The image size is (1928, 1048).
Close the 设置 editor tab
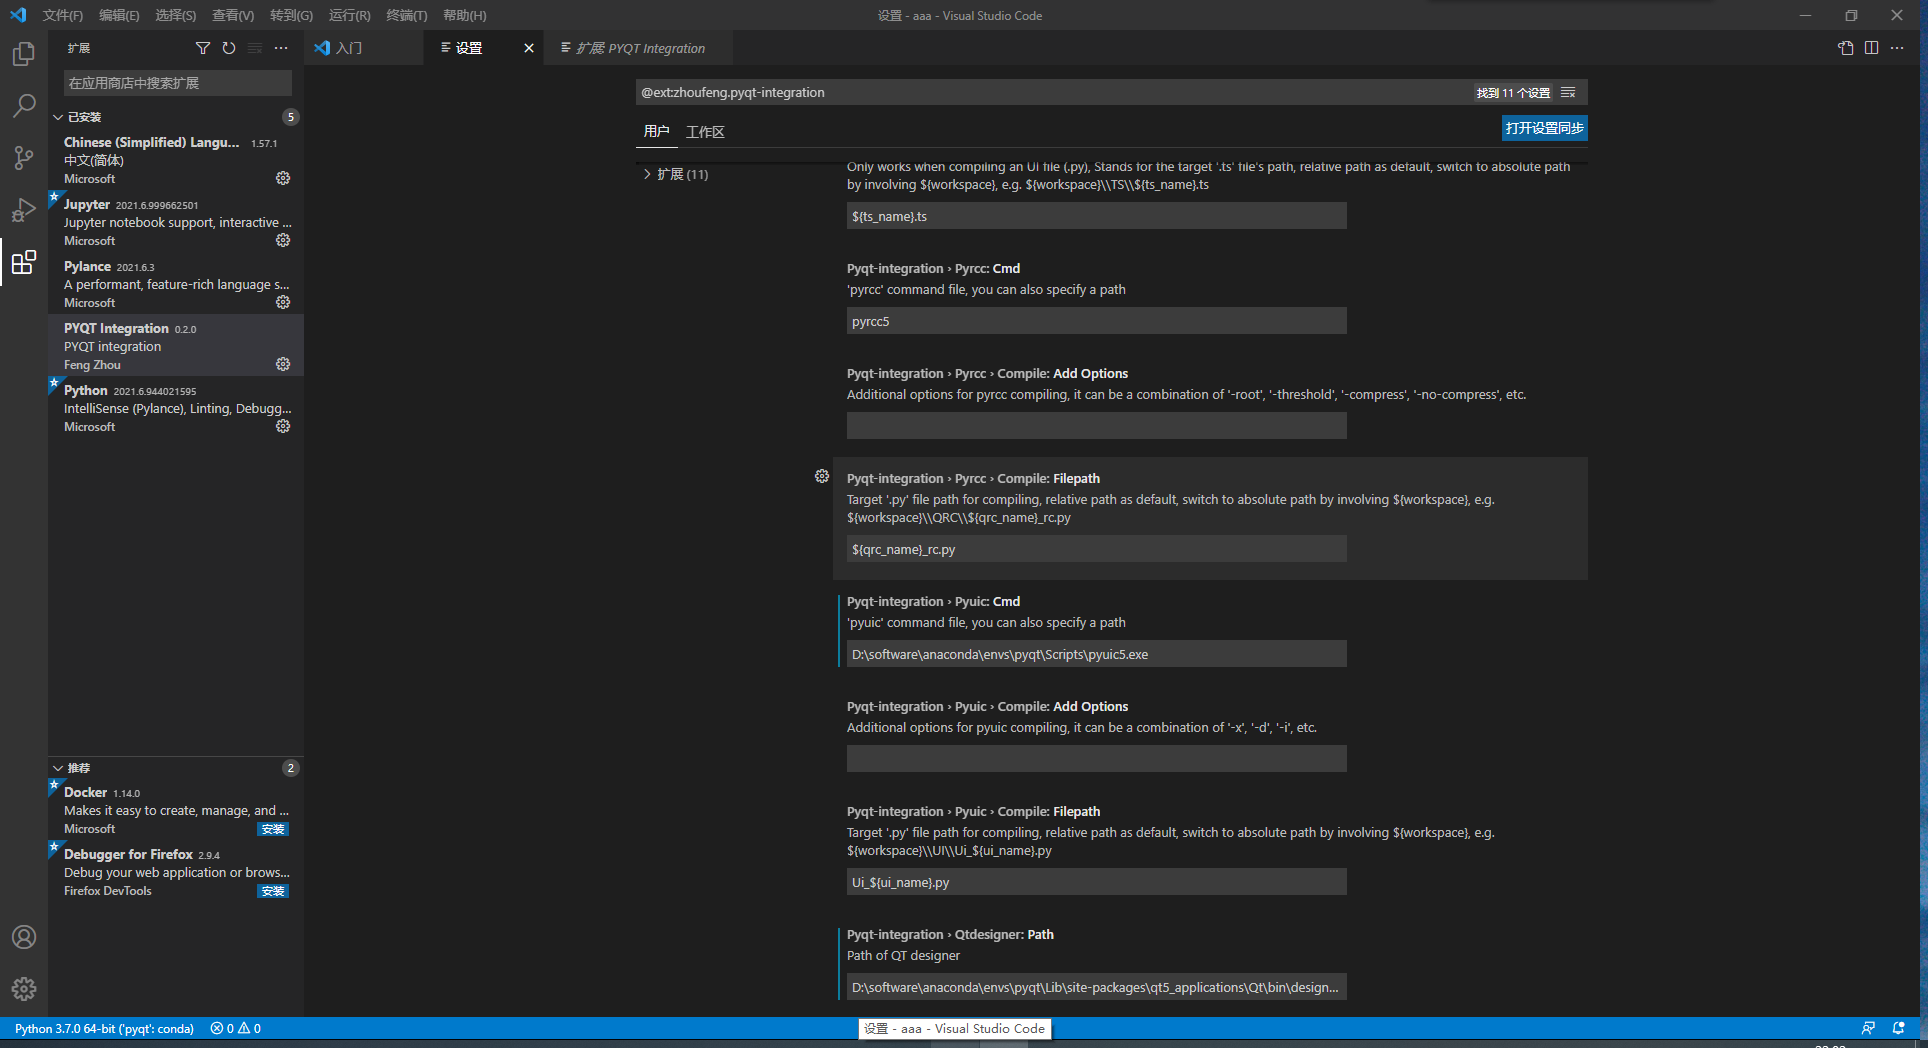coord(529,48)
